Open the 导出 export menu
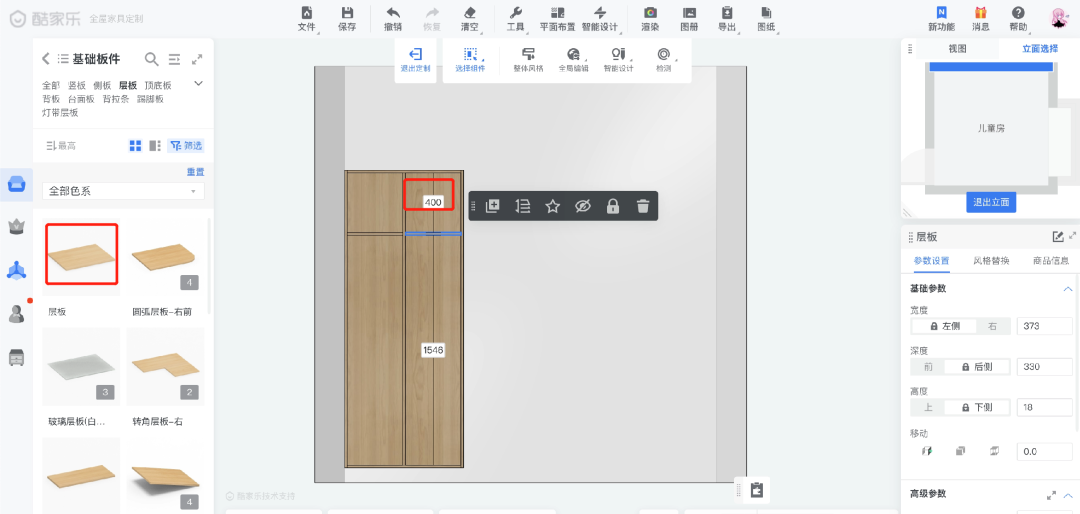 point(727,19)
